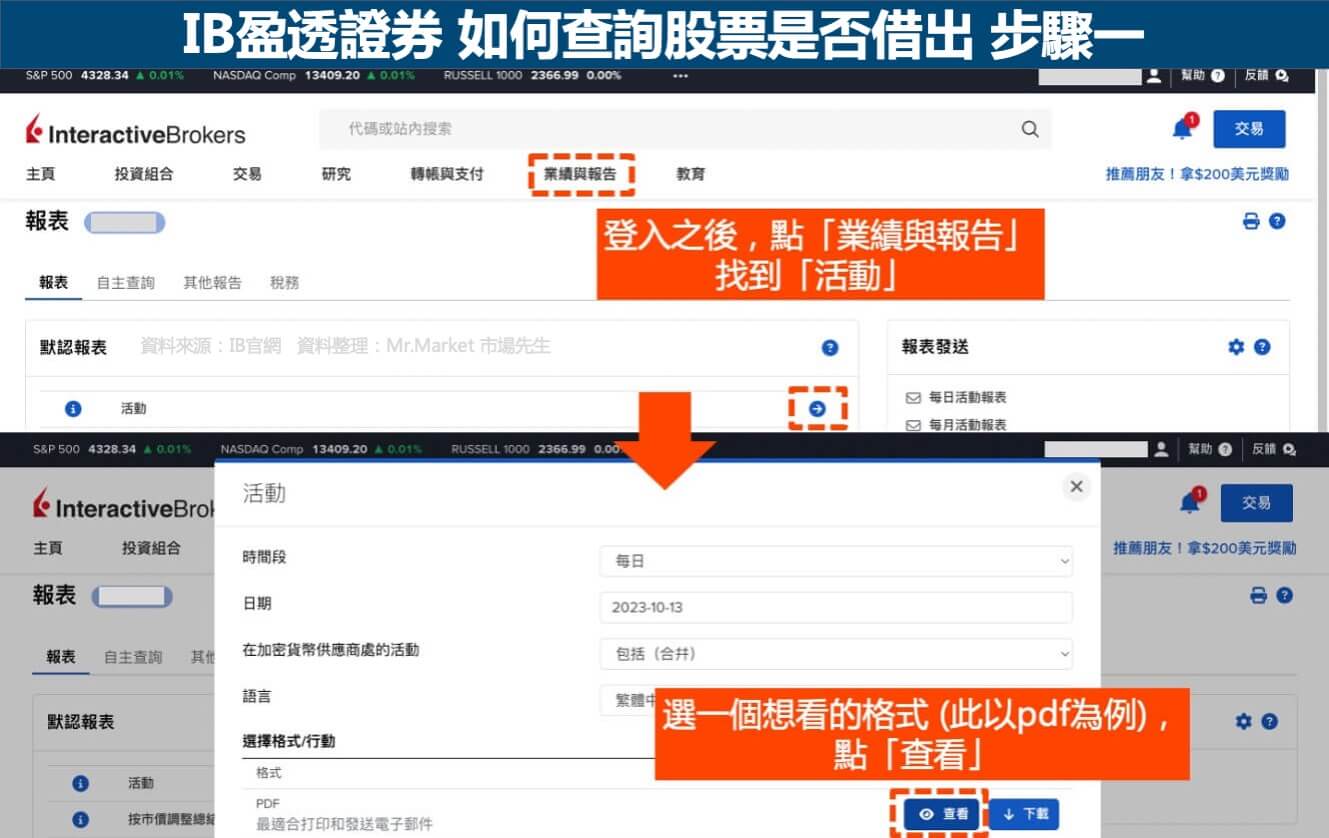Viewport: 1329px width, 838px height.
Task: Open the 研究 menu
Action: 336,174
